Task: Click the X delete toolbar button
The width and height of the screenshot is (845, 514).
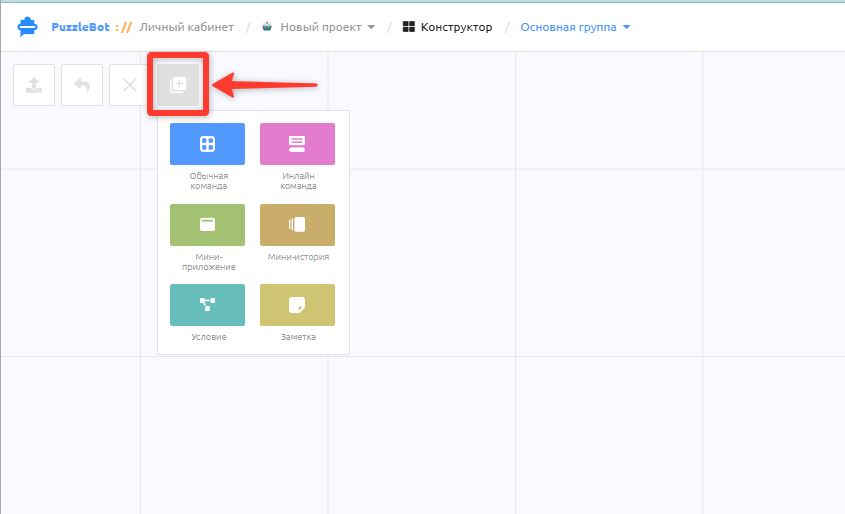Action: (129, 85)
